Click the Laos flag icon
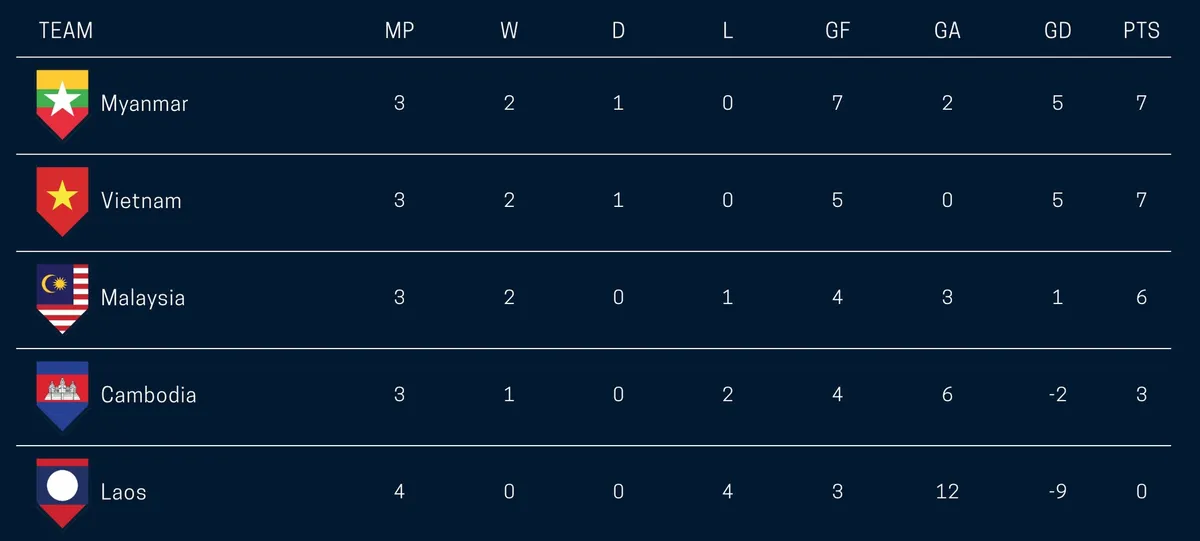This screenshot has height=541, width=1200. coord(62,492)
